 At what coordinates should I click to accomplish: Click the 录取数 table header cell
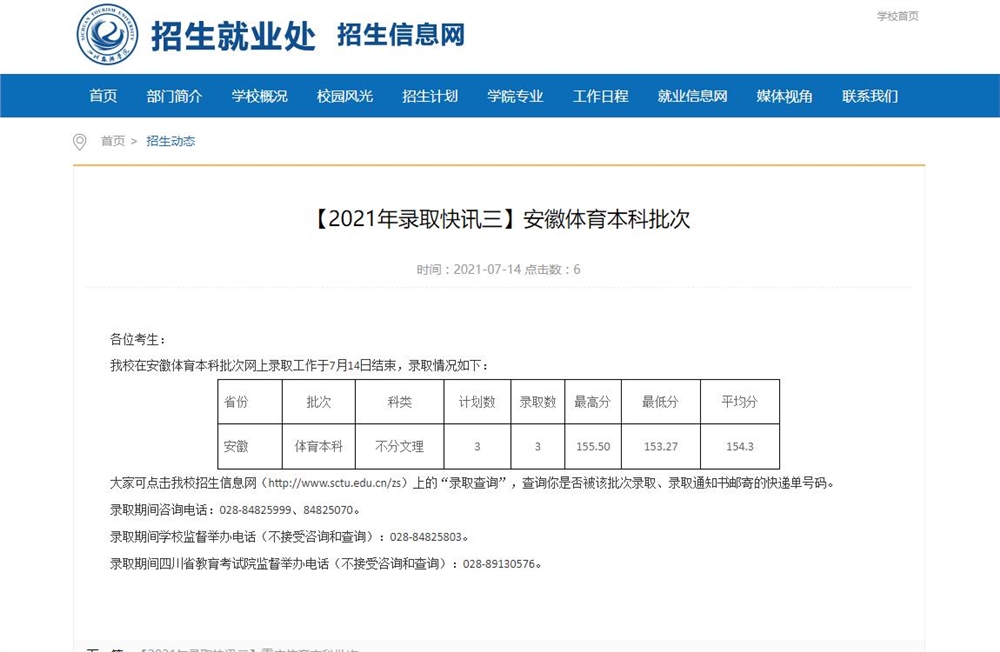(538, 402)
